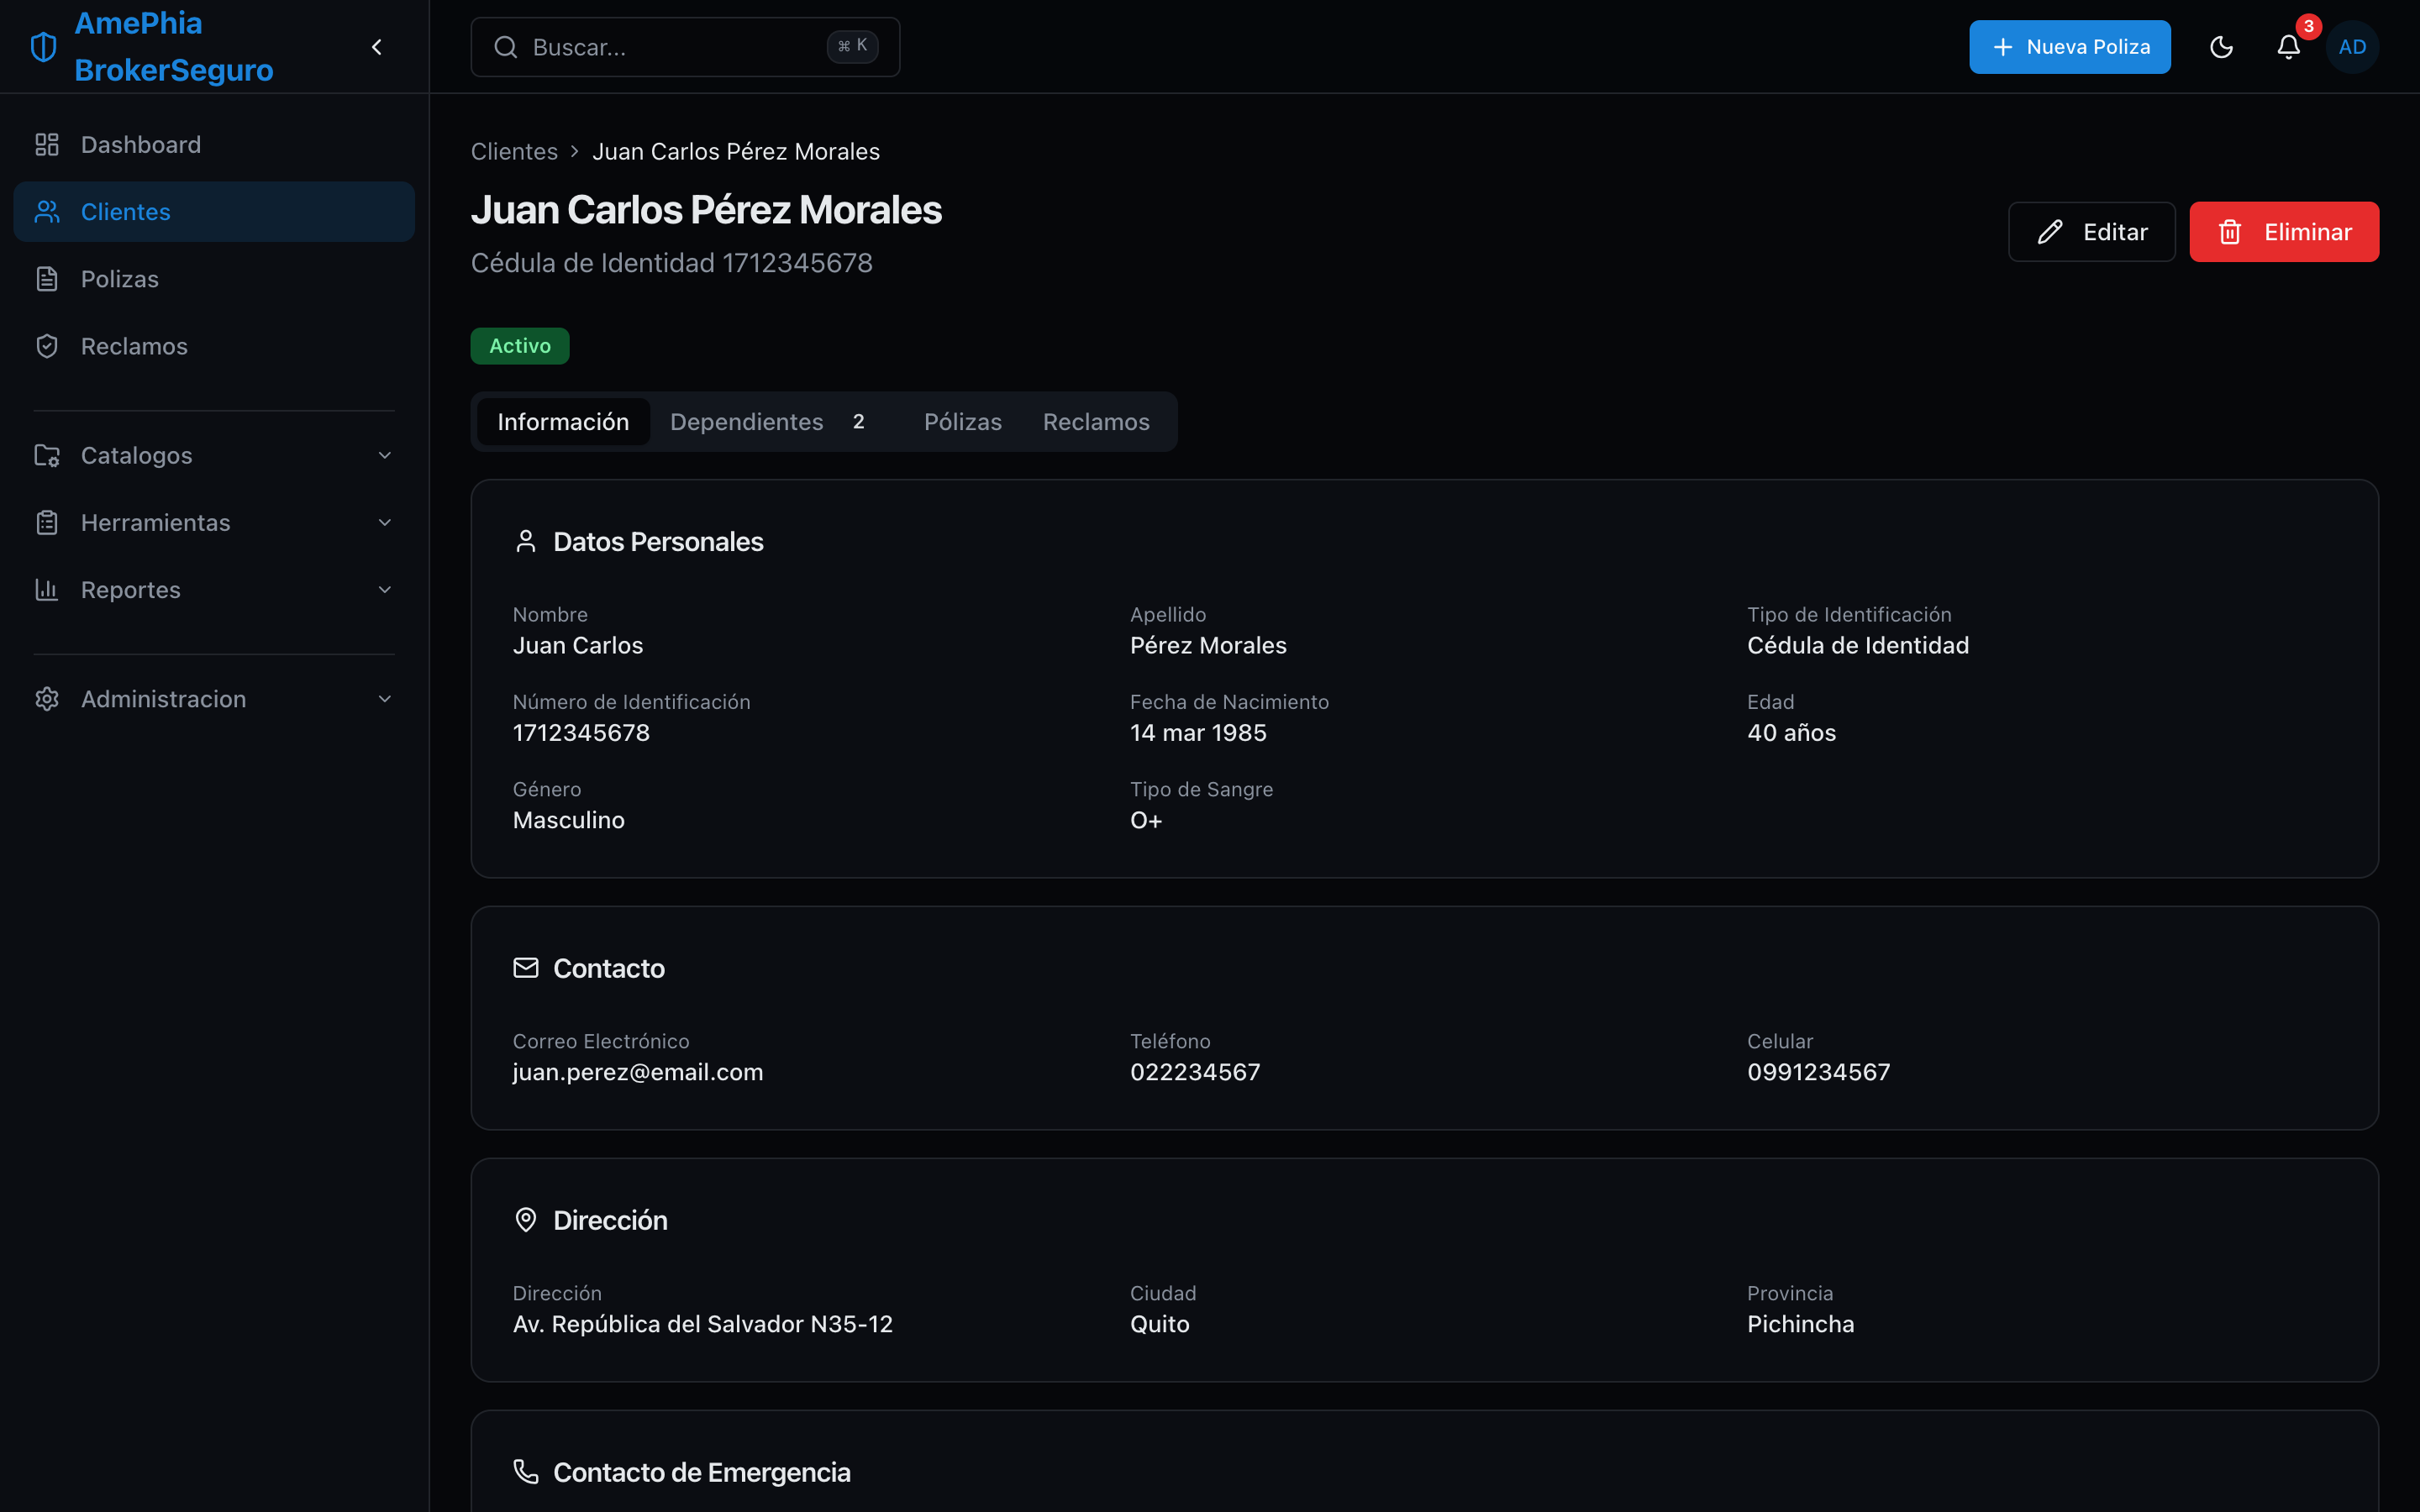Click the Nueva Poliza button
The image size is (2420, 1512).
pyautogui.click(x=2070, y=47)
